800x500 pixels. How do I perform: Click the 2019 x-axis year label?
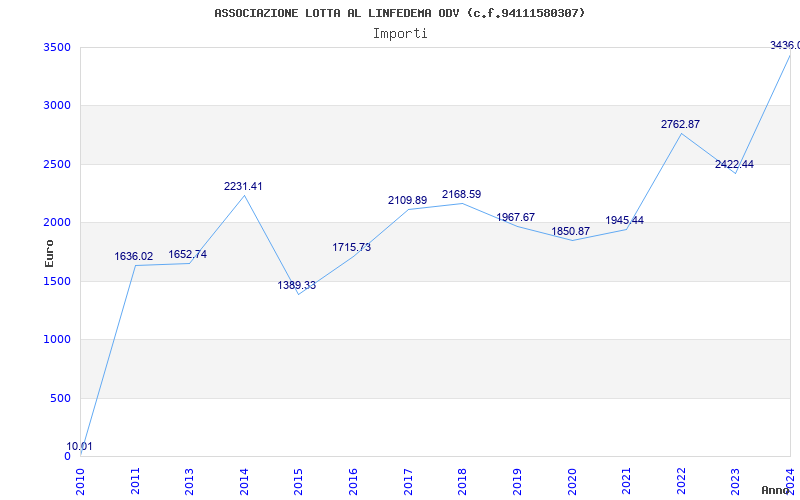click(x=517, y=481)
